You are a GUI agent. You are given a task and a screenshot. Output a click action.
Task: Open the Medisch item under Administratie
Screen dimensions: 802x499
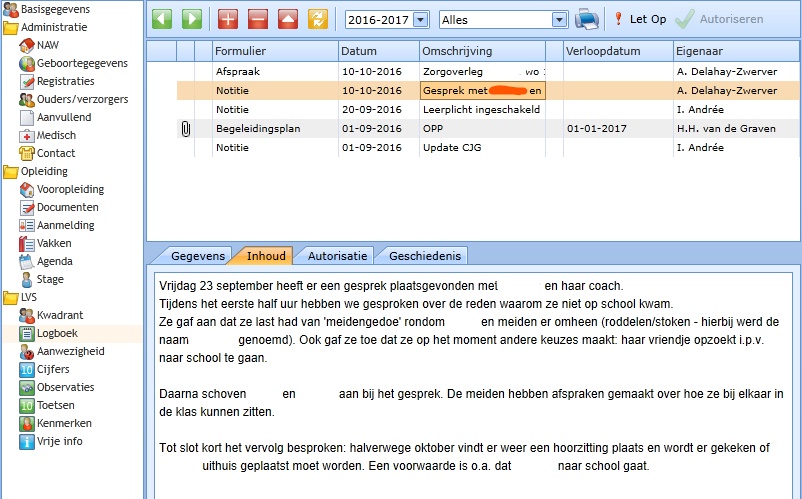click(x=58, y=135)
